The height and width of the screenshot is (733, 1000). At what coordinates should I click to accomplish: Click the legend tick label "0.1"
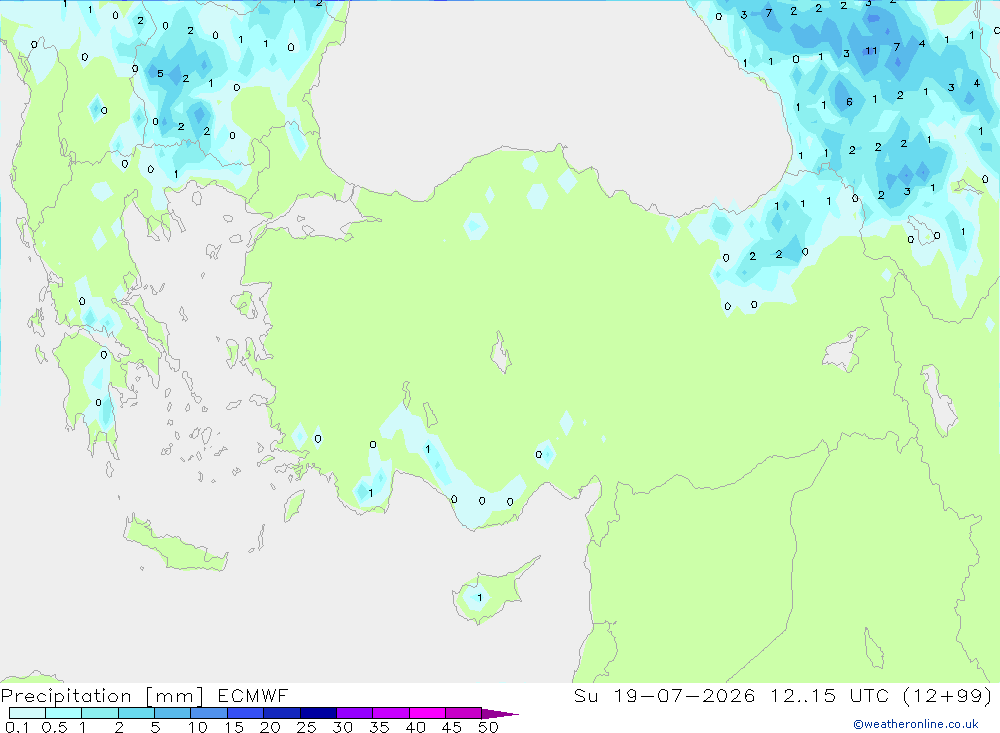pos(17,727)
